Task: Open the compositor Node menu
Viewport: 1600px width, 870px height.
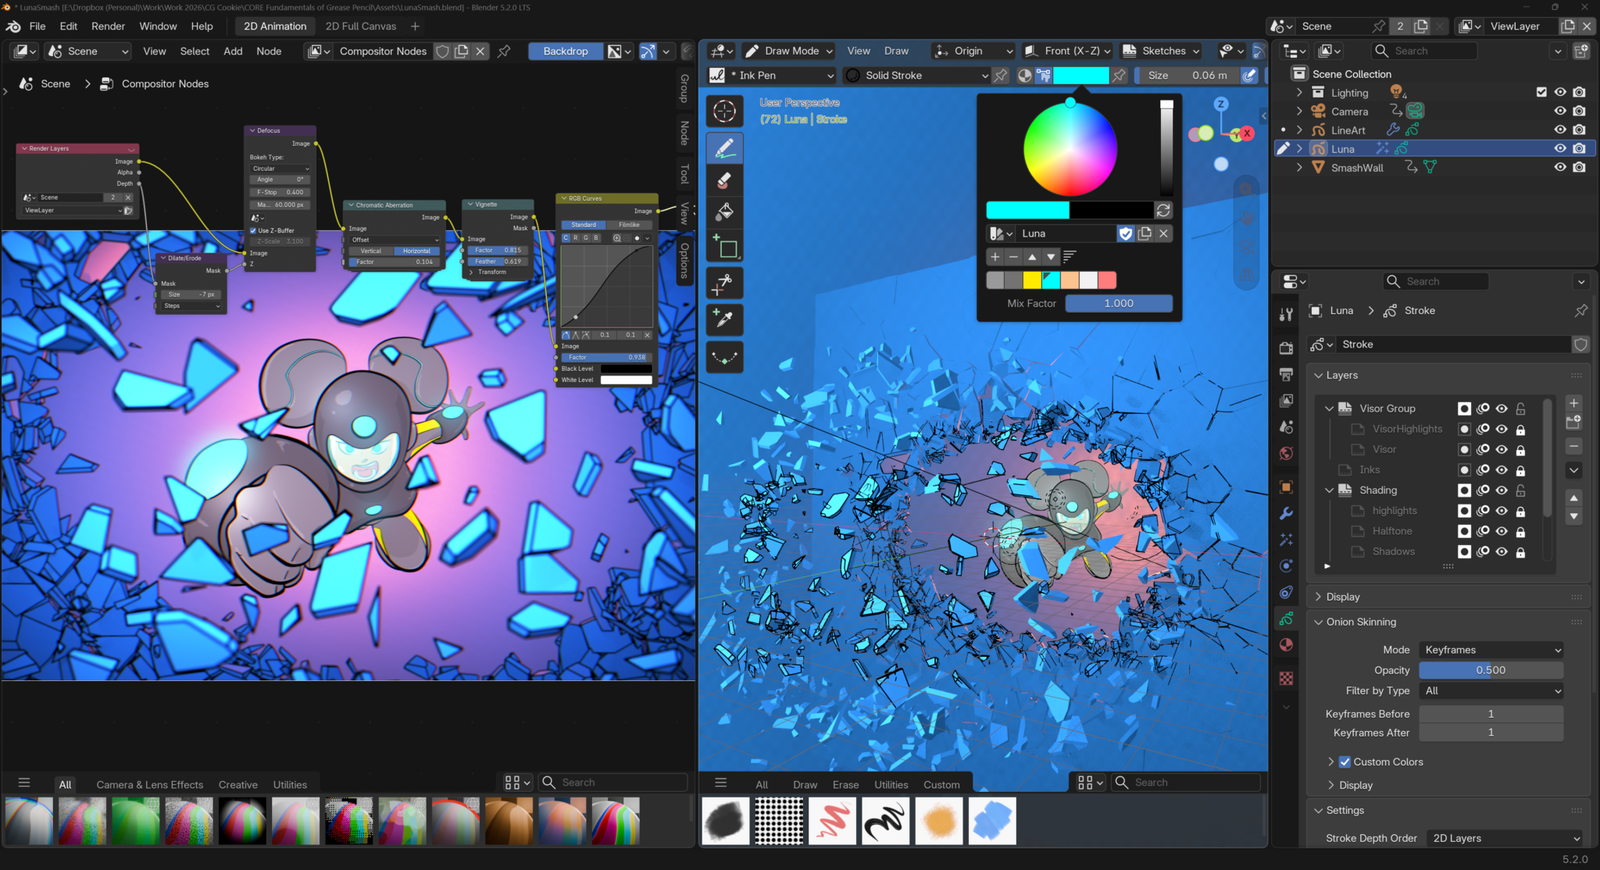Action: point(269,51)
